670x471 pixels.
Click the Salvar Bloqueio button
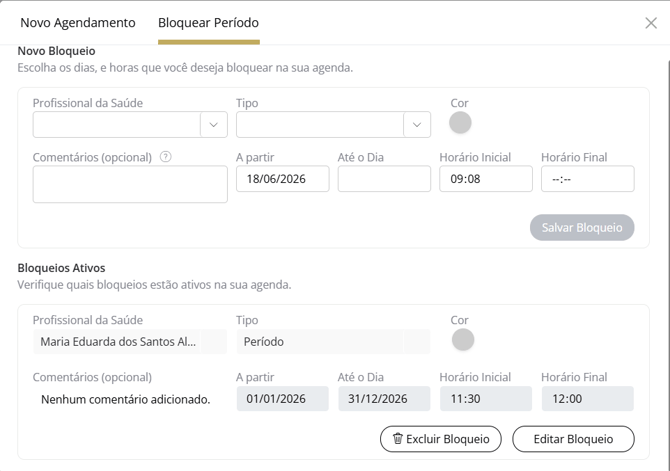[582, 227]
